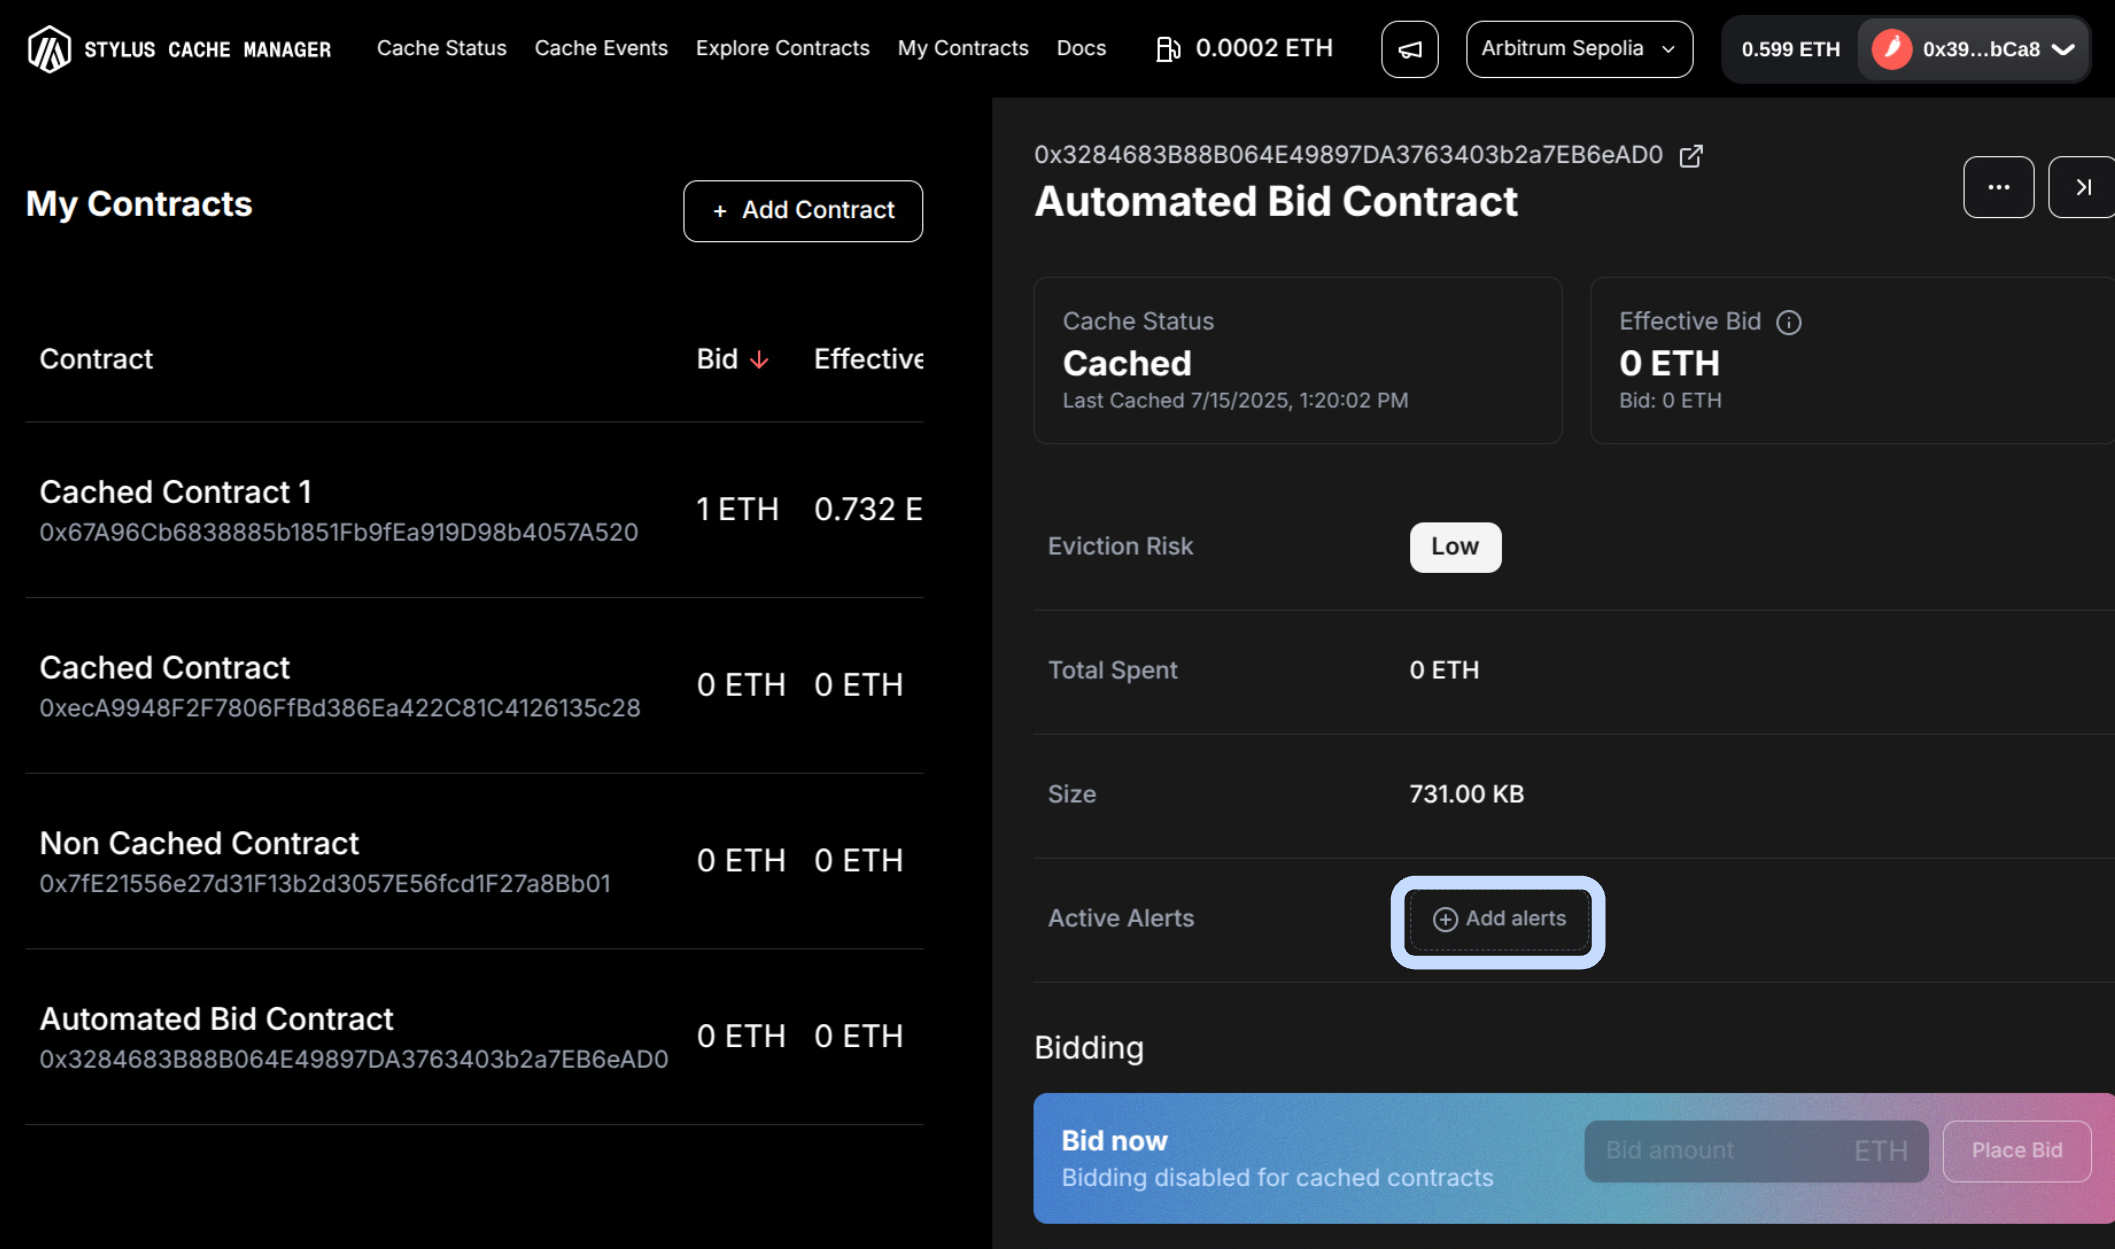This screenshot has height=1249, width=2115.
Task: Collapse the details panel with the arrow button
Action: click(x=2083, y=187)
